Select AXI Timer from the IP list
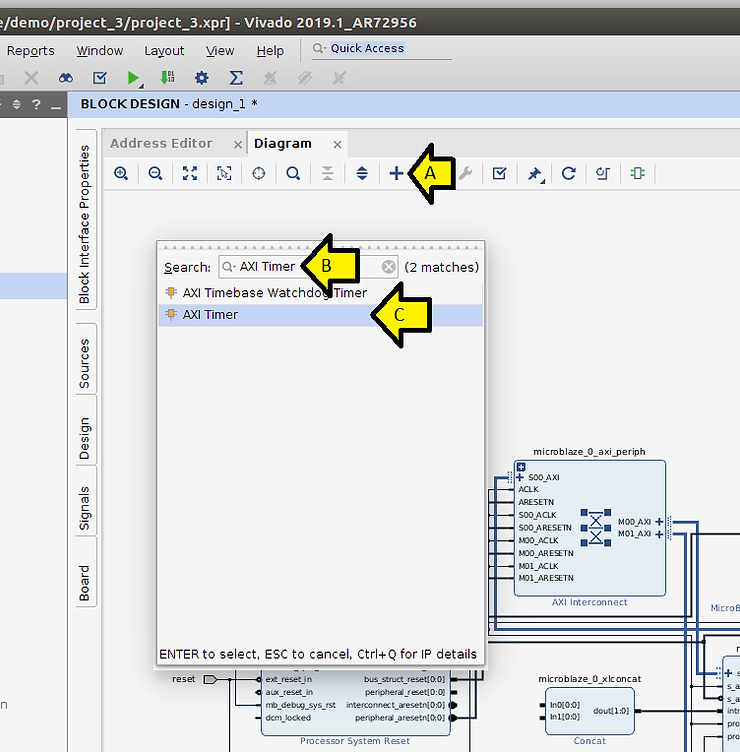740x752 pixels. [x=210, y=314]
